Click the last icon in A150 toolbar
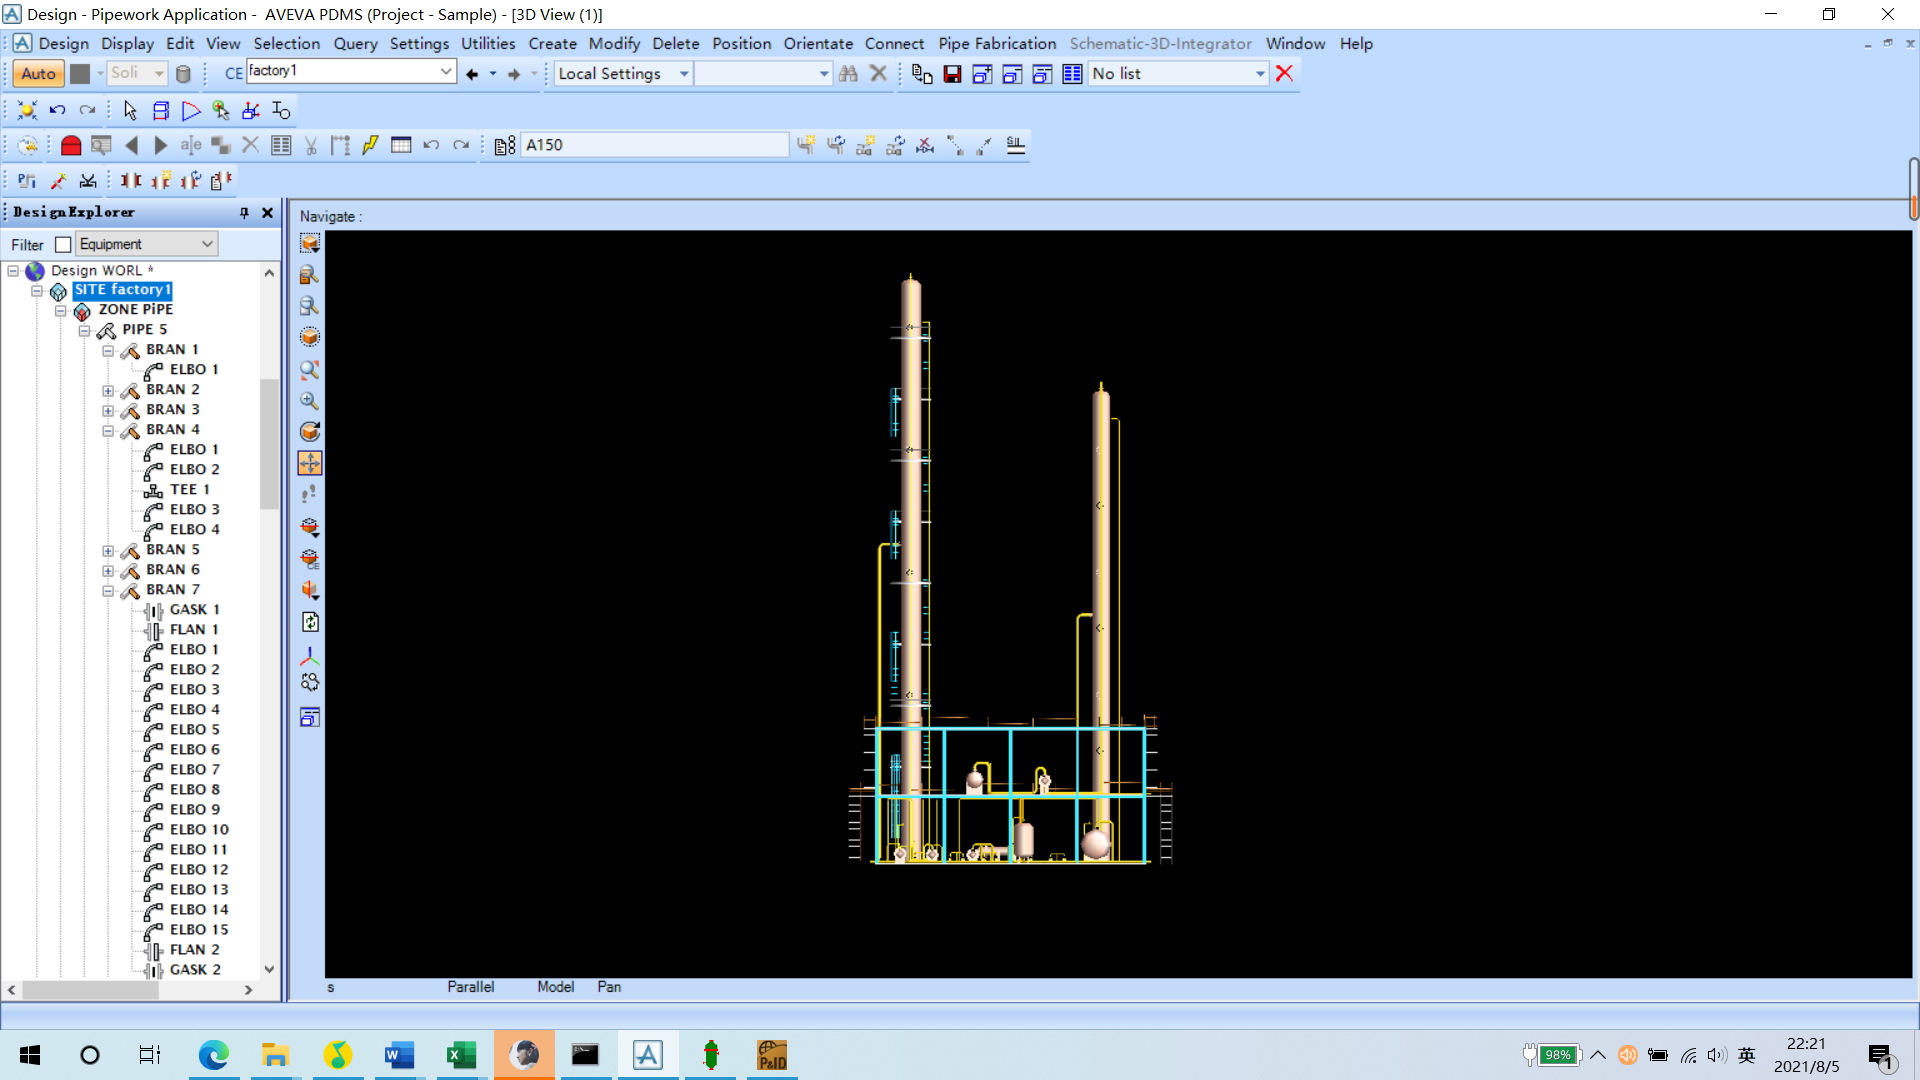 point(1015,145)
